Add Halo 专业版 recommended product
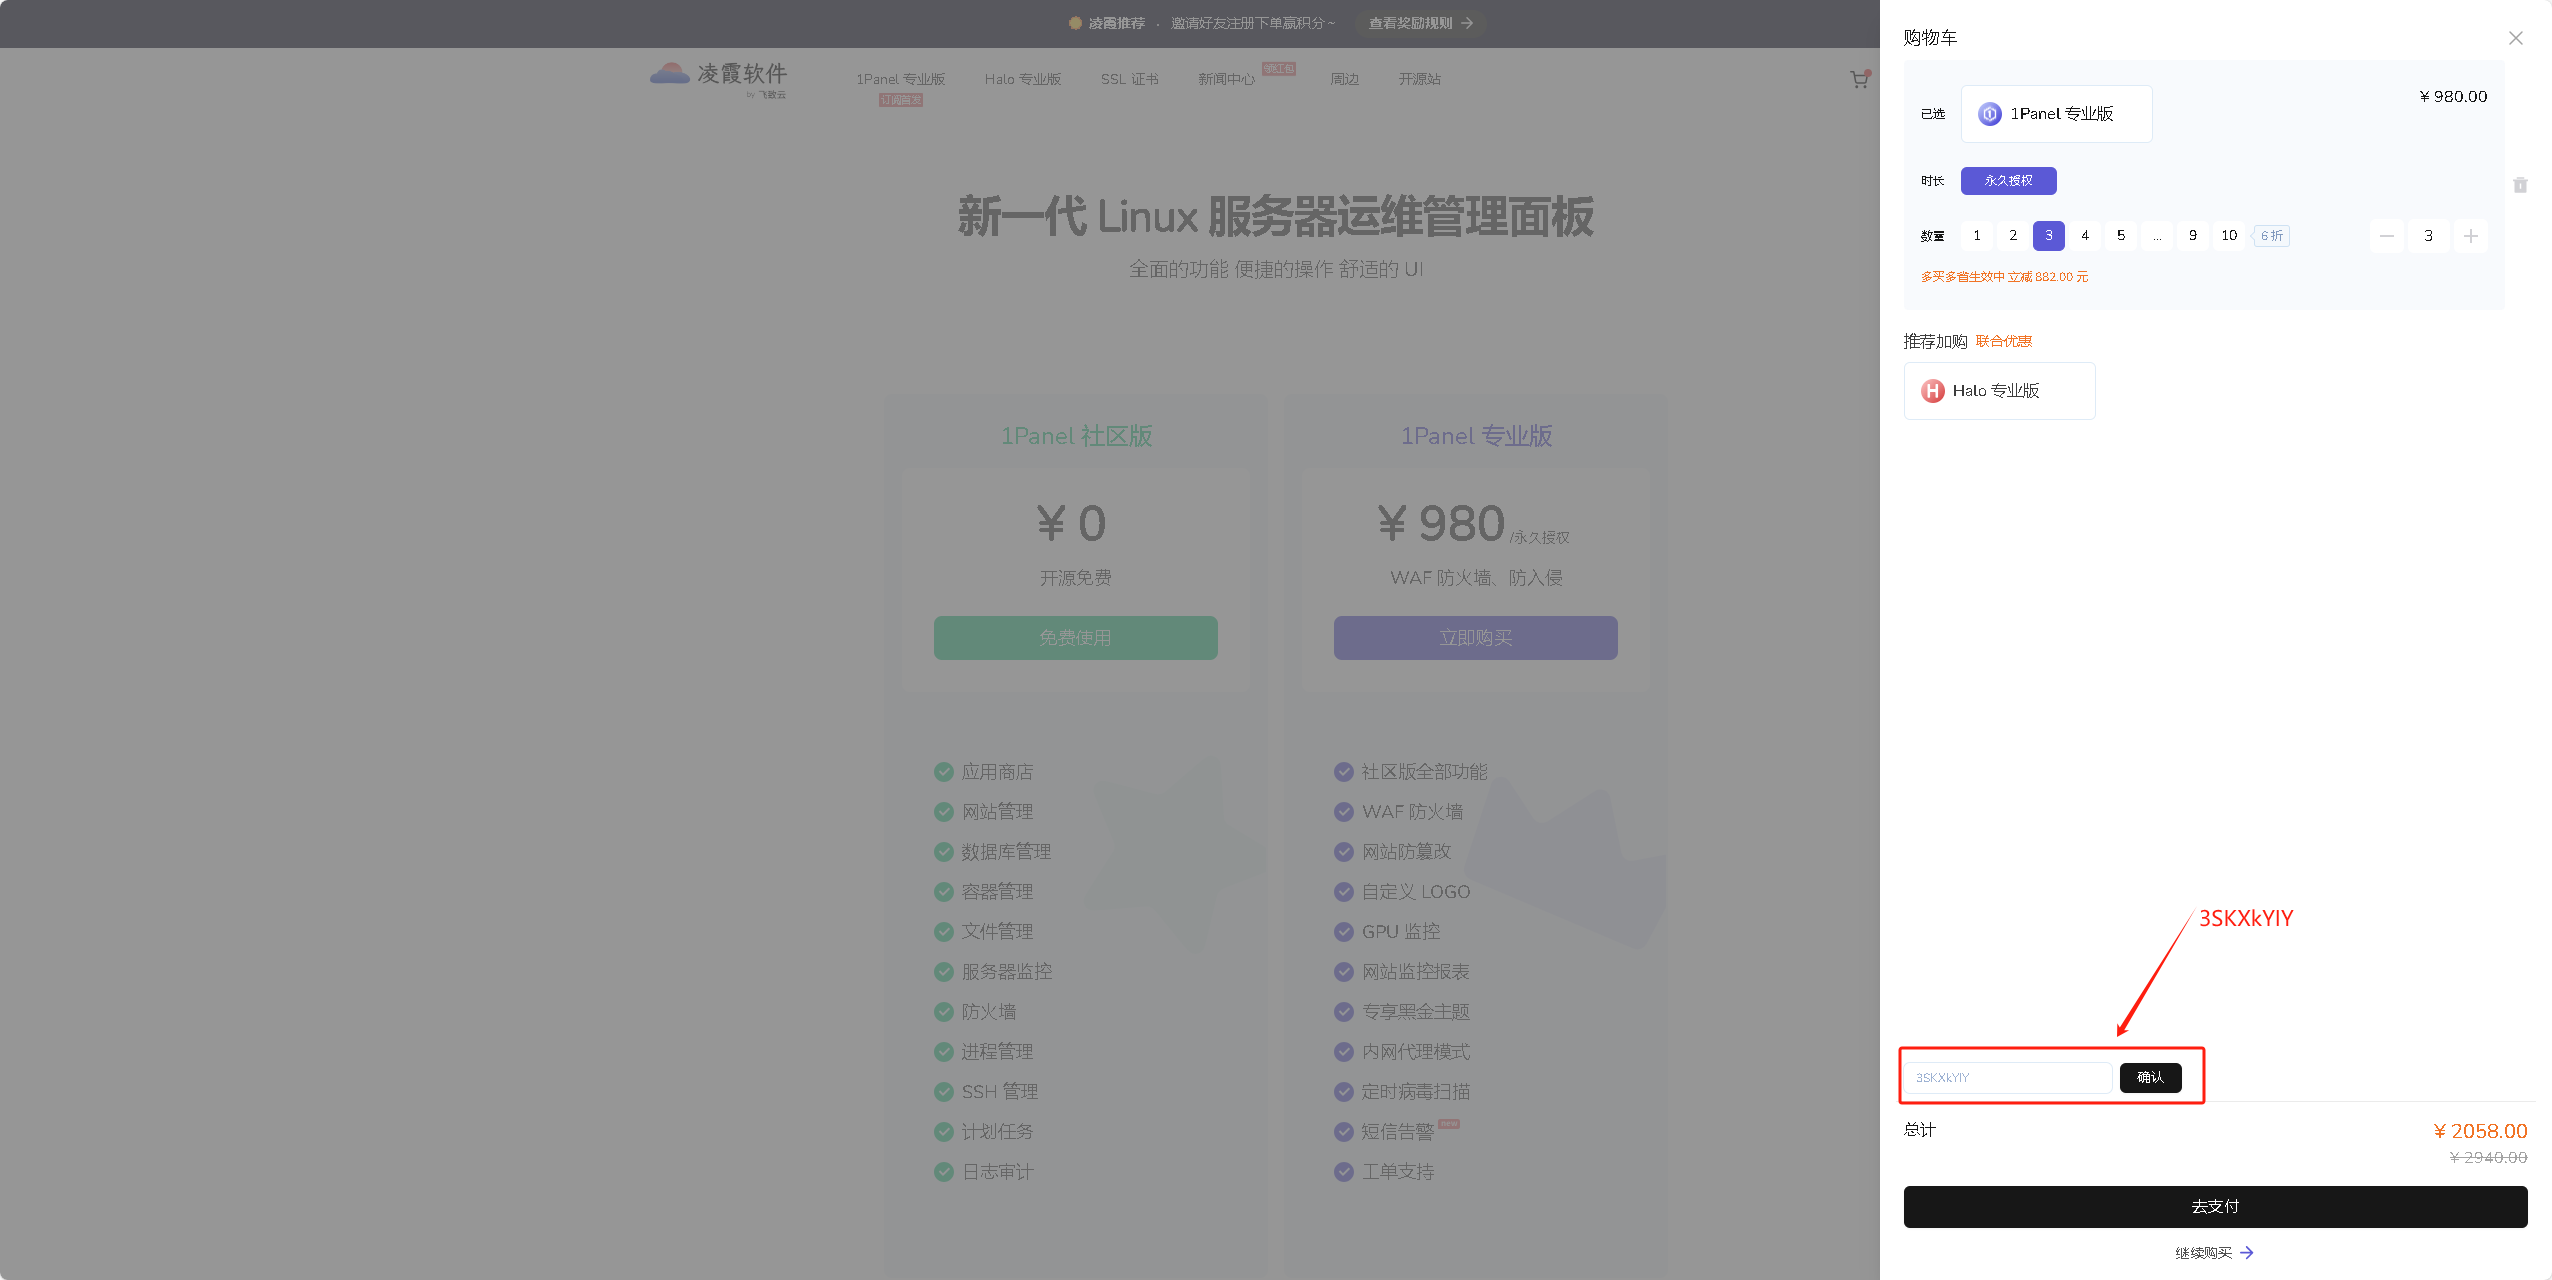 [1999, 391]
